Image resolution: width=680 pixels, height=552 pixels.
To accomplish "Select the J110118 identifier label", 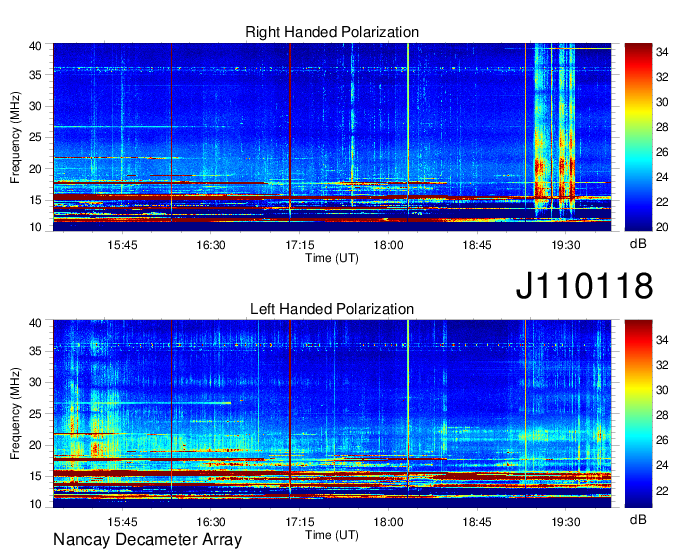I will [584, 285].
